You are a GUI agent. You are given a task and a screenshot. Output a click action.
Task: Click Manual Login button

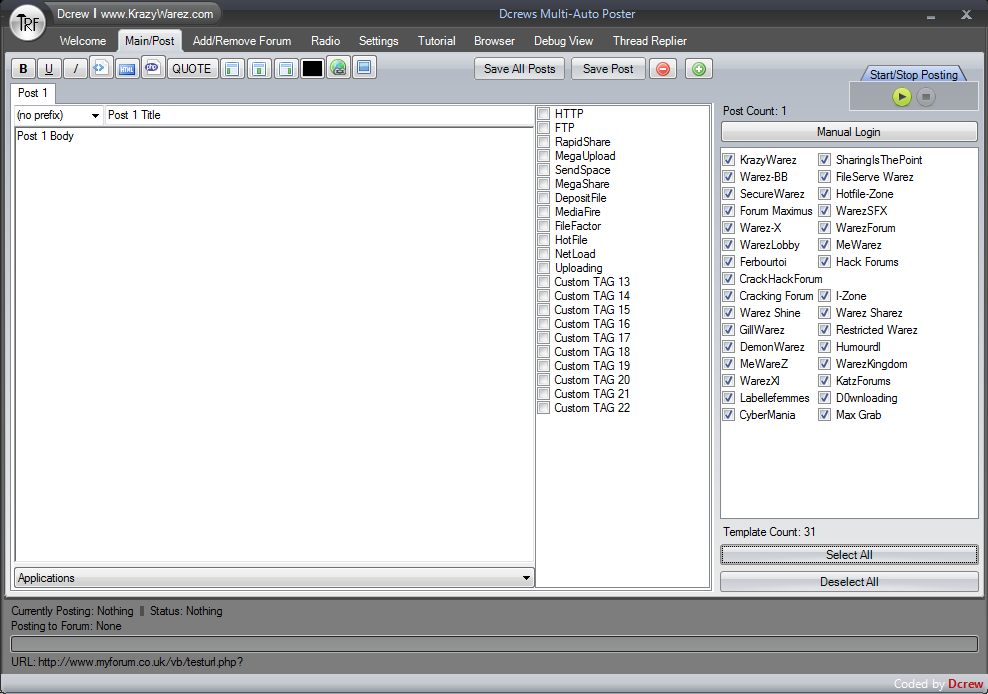849,132
